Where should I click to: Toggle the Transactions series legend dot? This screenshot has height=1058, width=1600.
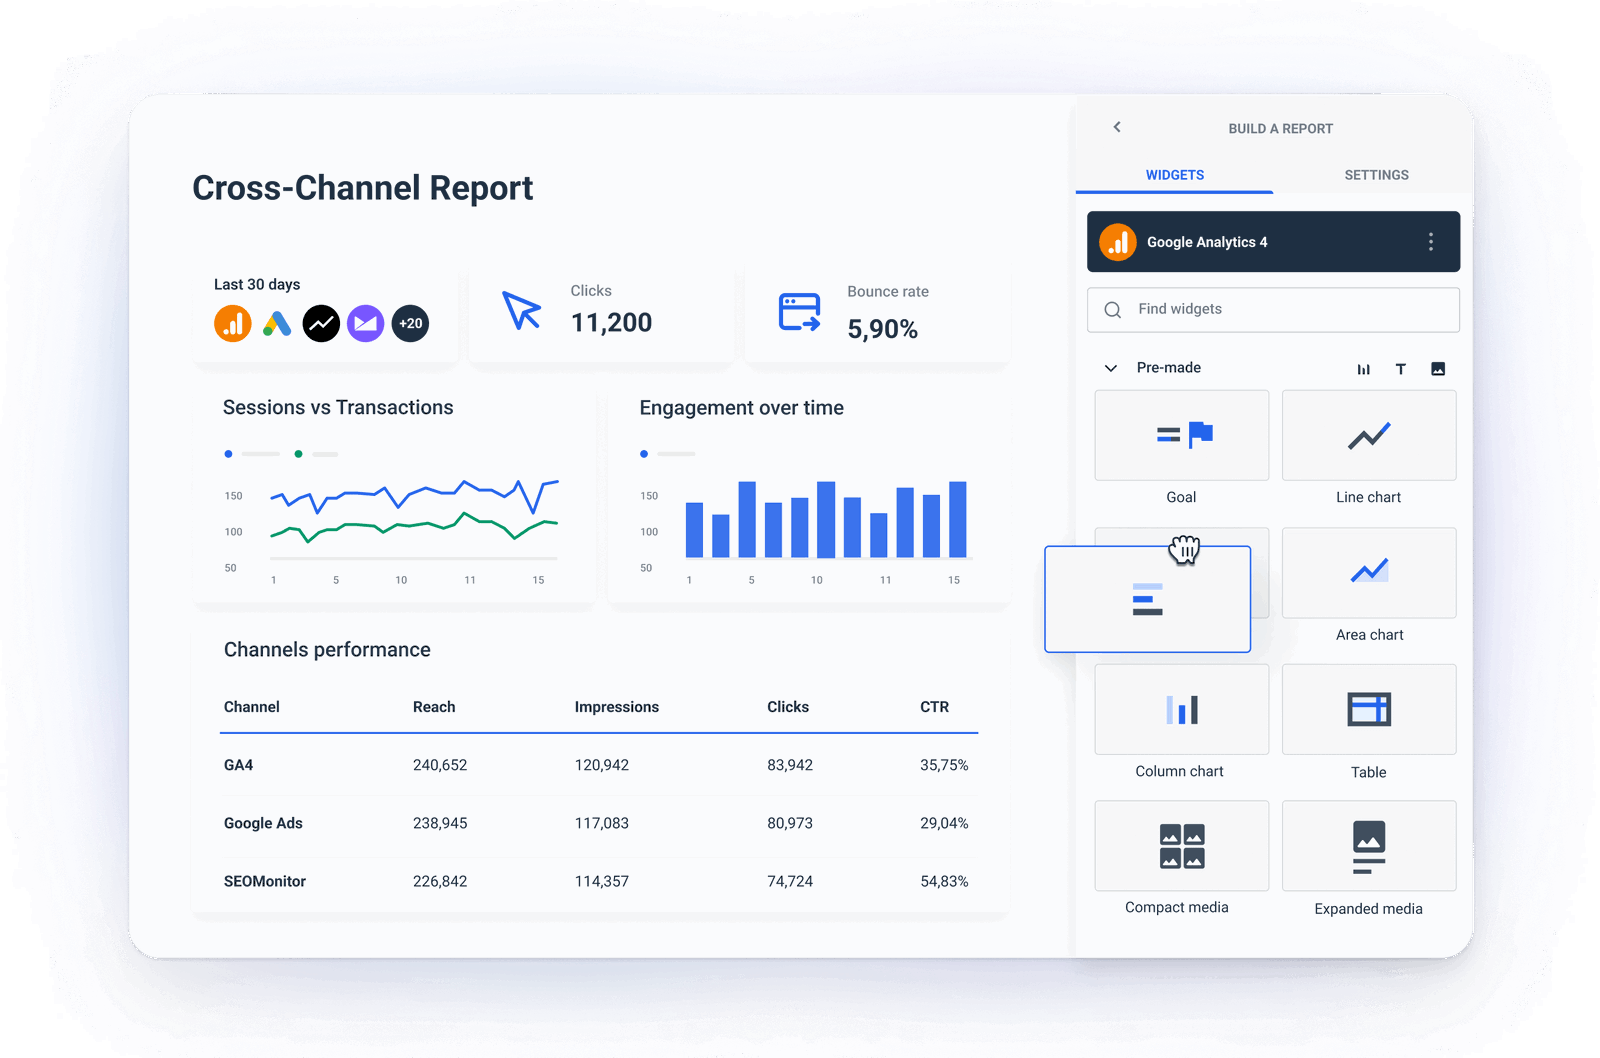pos(297,453)
